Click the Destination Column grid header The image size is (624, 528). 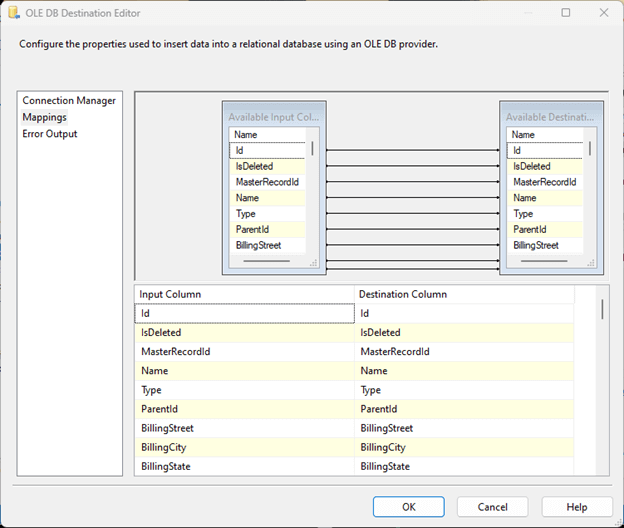click(x=464, y=294)
